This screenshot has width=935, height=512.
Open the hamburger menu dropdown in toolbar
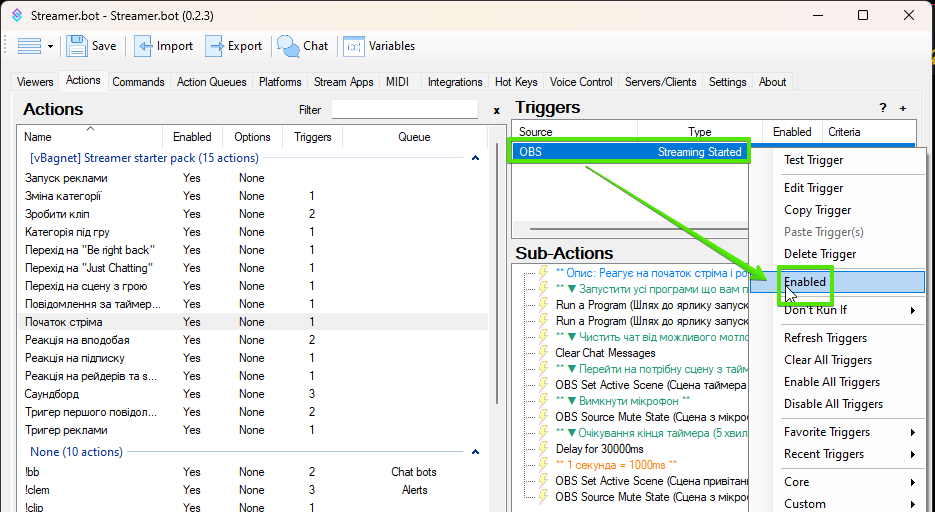pos(35,46)
